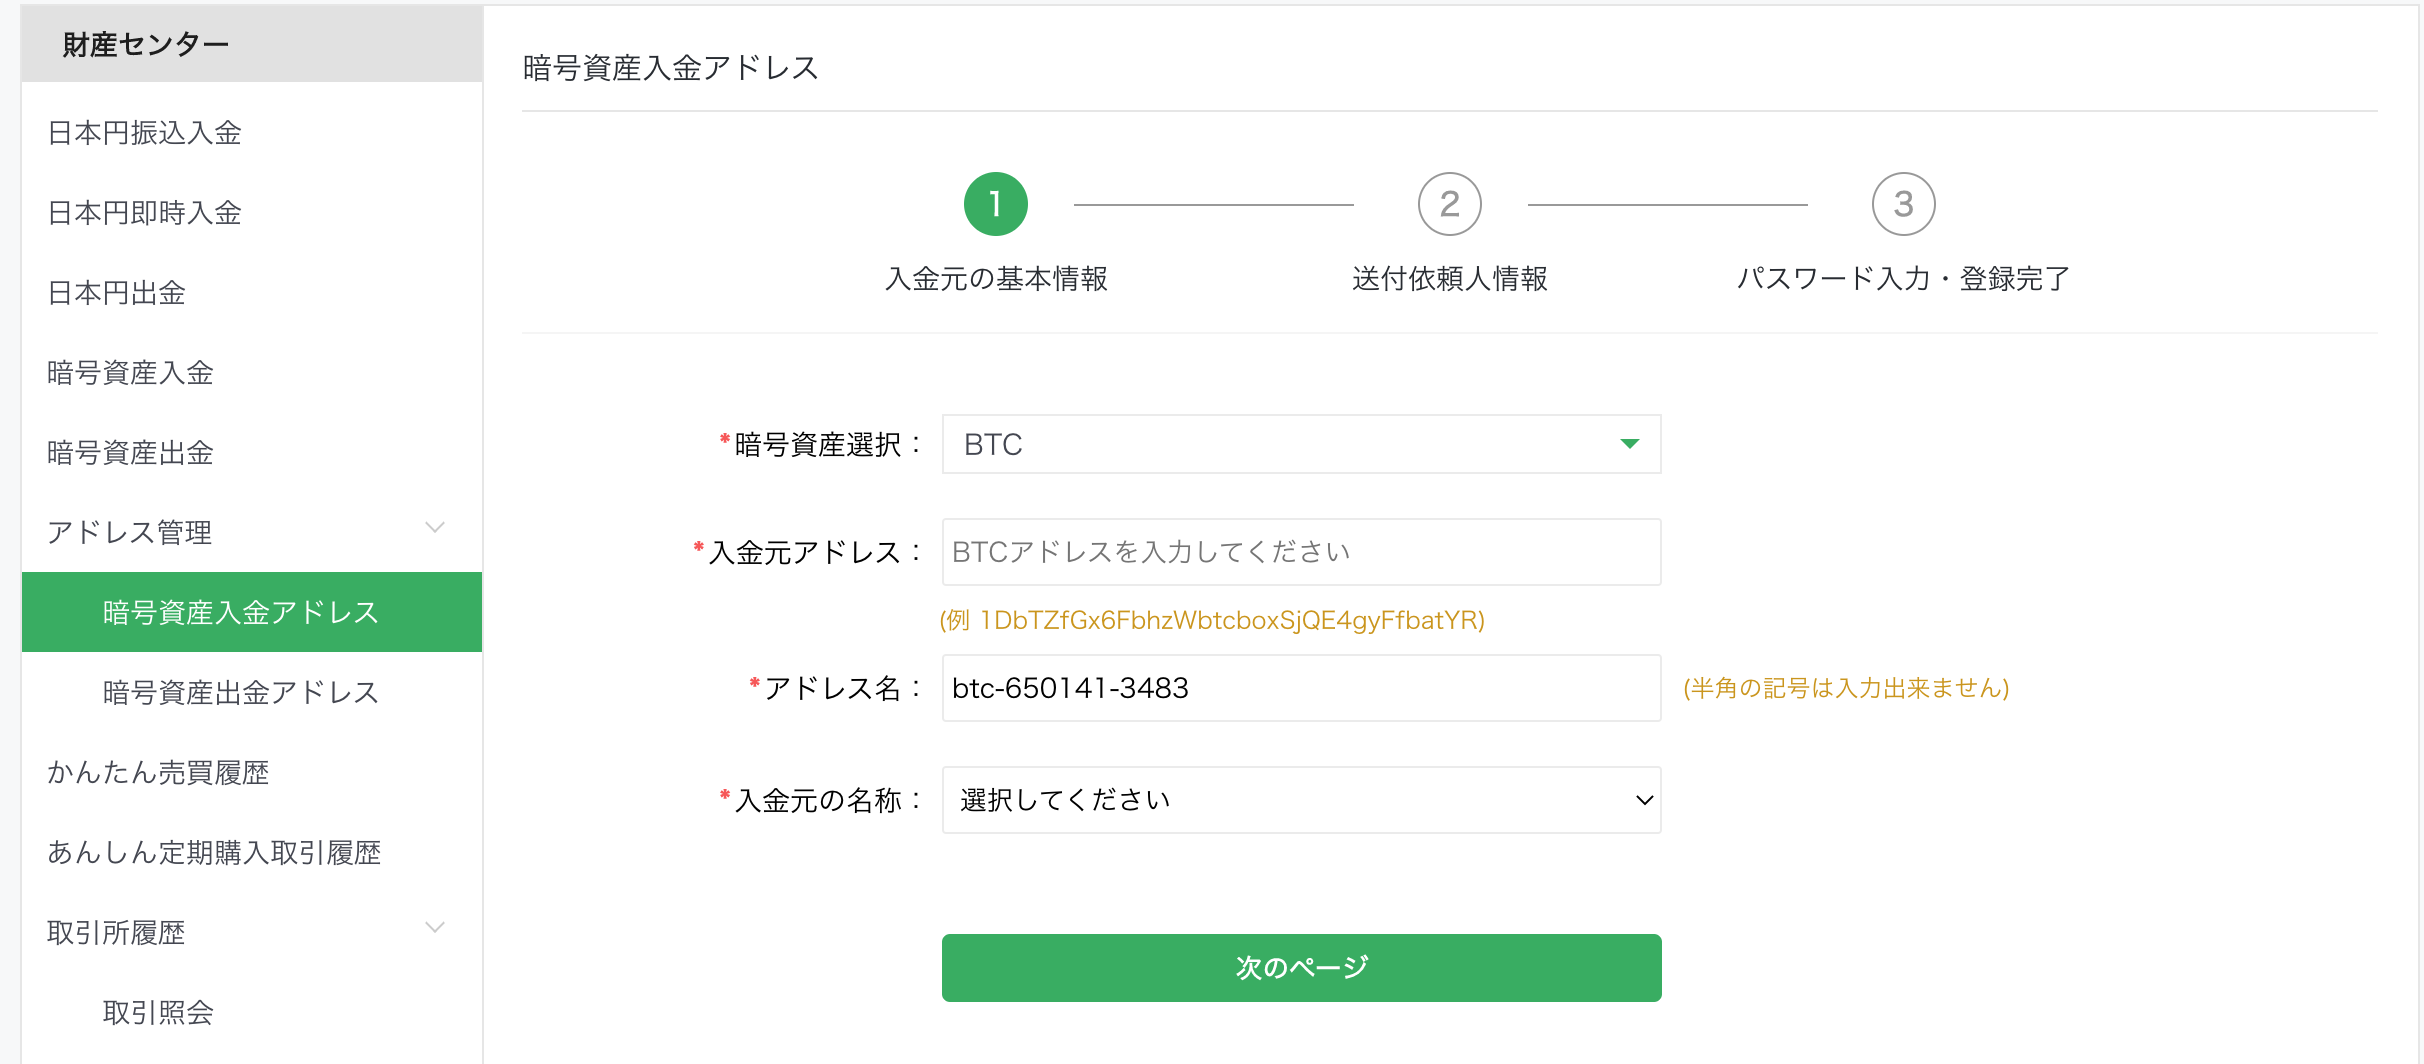2424x1064 pixels.
Task: Open the 暗号資産選択 BTC dropdown
Action: pyautogui.click(x=1301, y=444)
